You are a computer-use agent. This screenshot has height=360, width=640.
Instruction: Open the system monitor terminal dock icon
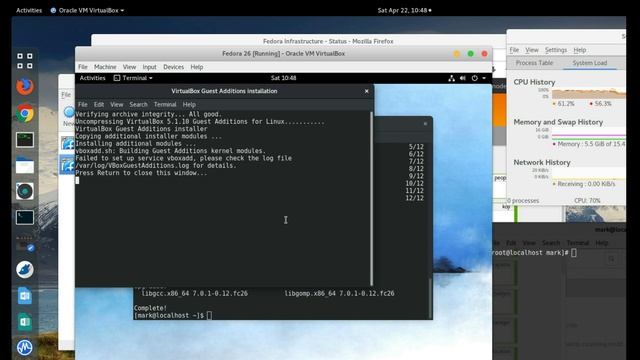click(x=25, y=140)
